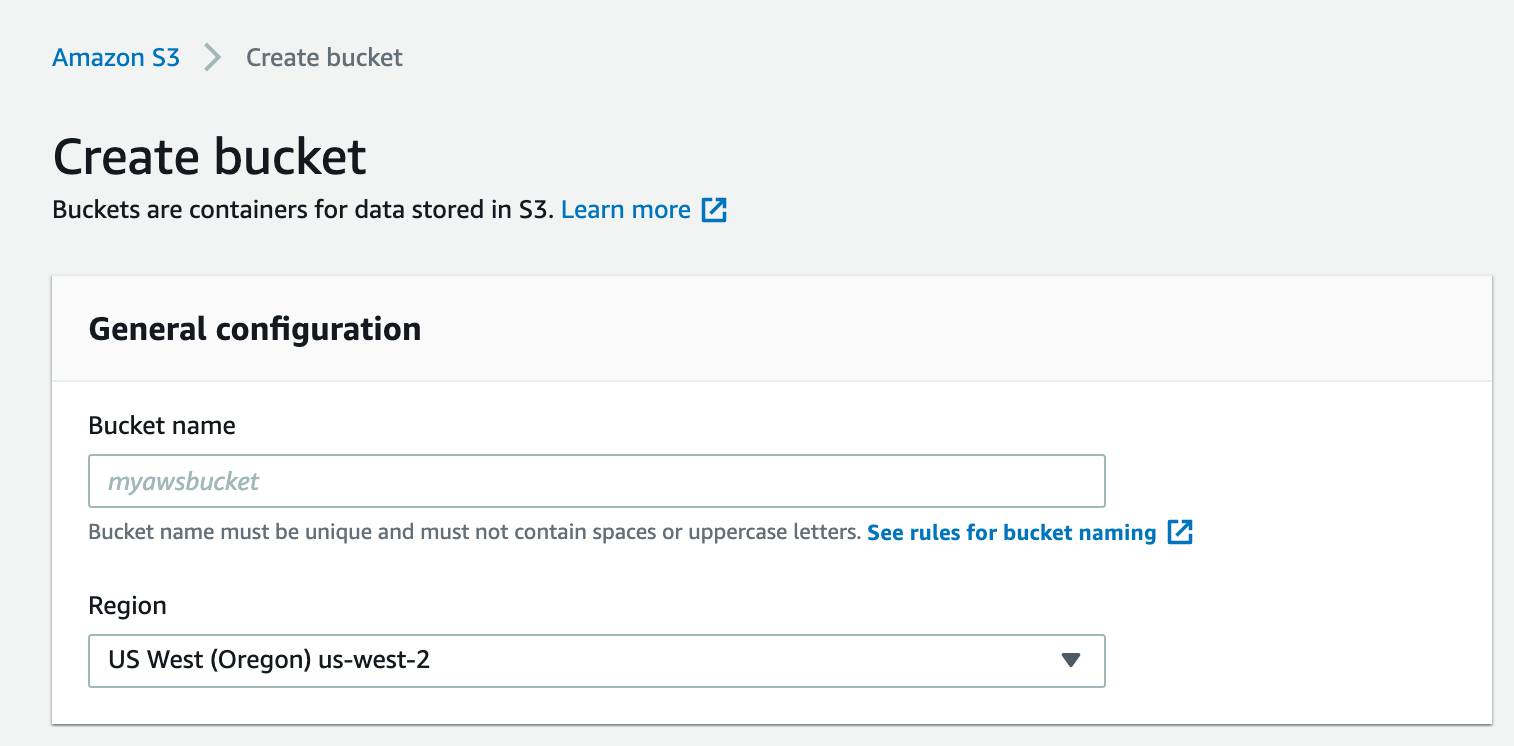The width and height of the screenshot is (1514, 746).
Task: Open See rules for bucket naming link
Action: (1011, 532)
